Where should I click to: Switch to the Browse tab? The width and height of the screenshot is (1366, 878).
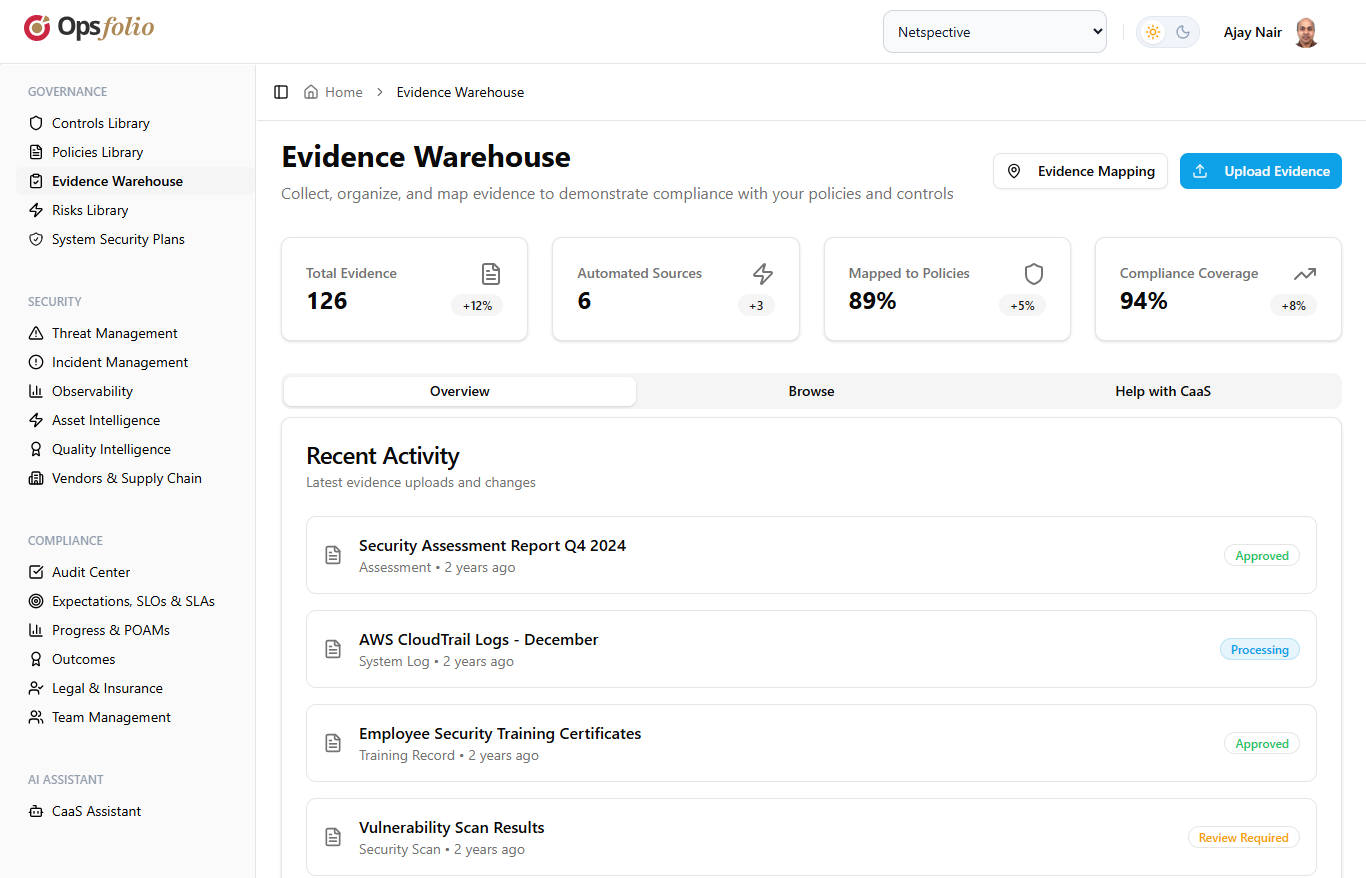(811, 391)
